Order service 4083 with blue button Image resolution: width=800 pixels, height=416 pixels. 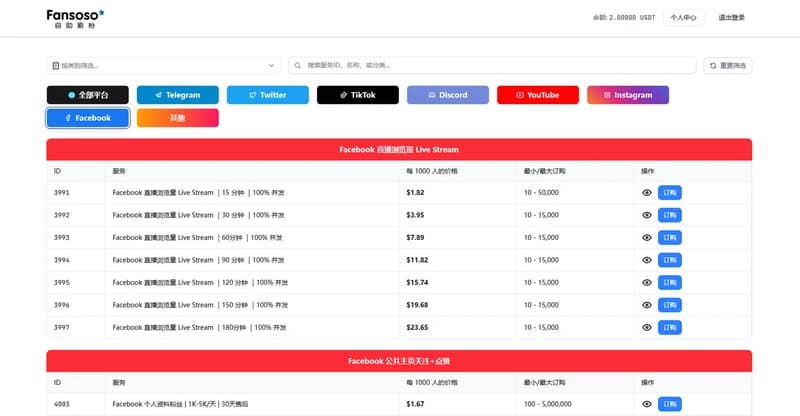pos(669,404)
